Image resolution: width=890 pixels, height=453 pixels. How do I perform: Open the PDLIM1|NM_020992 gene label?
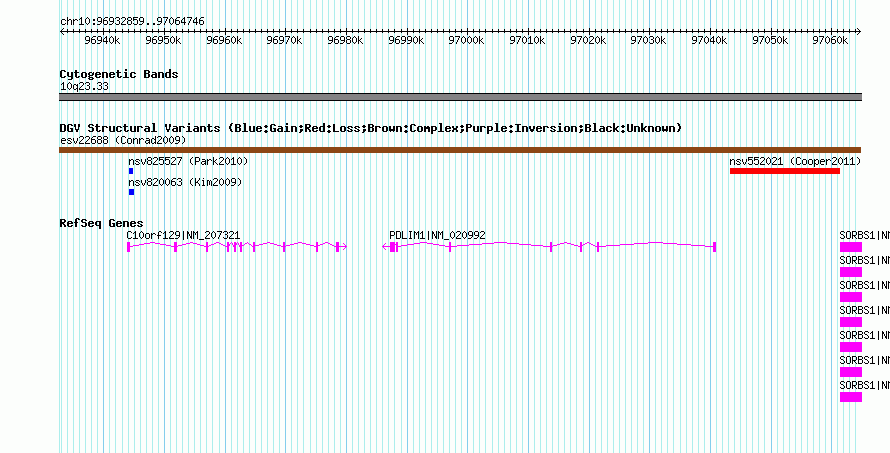click(437, 235)
